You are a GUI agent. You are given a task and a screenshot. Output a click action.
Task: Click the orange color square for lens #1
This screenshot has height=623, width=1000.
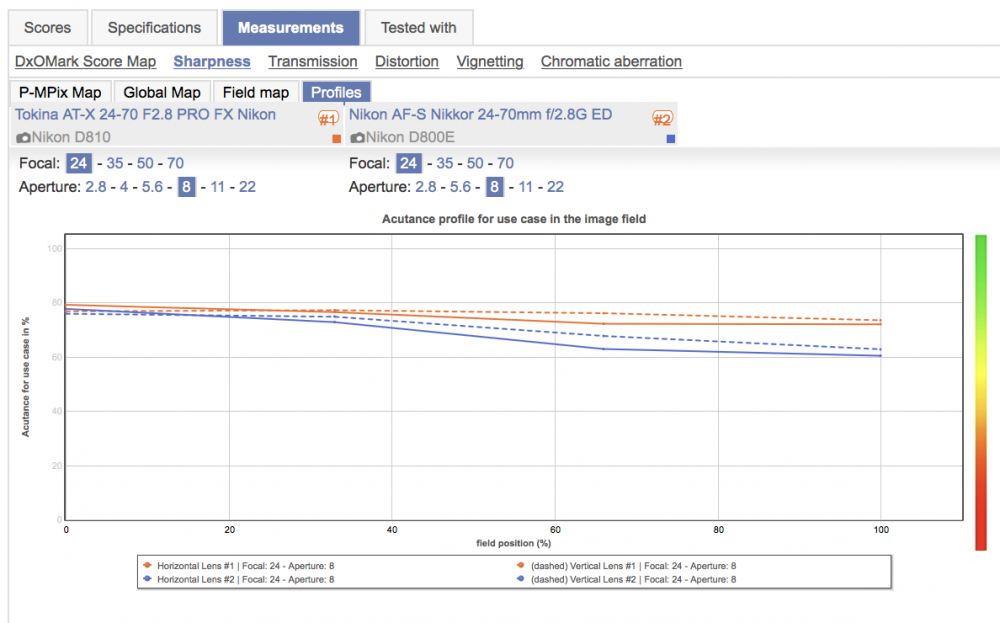(337, 139)
